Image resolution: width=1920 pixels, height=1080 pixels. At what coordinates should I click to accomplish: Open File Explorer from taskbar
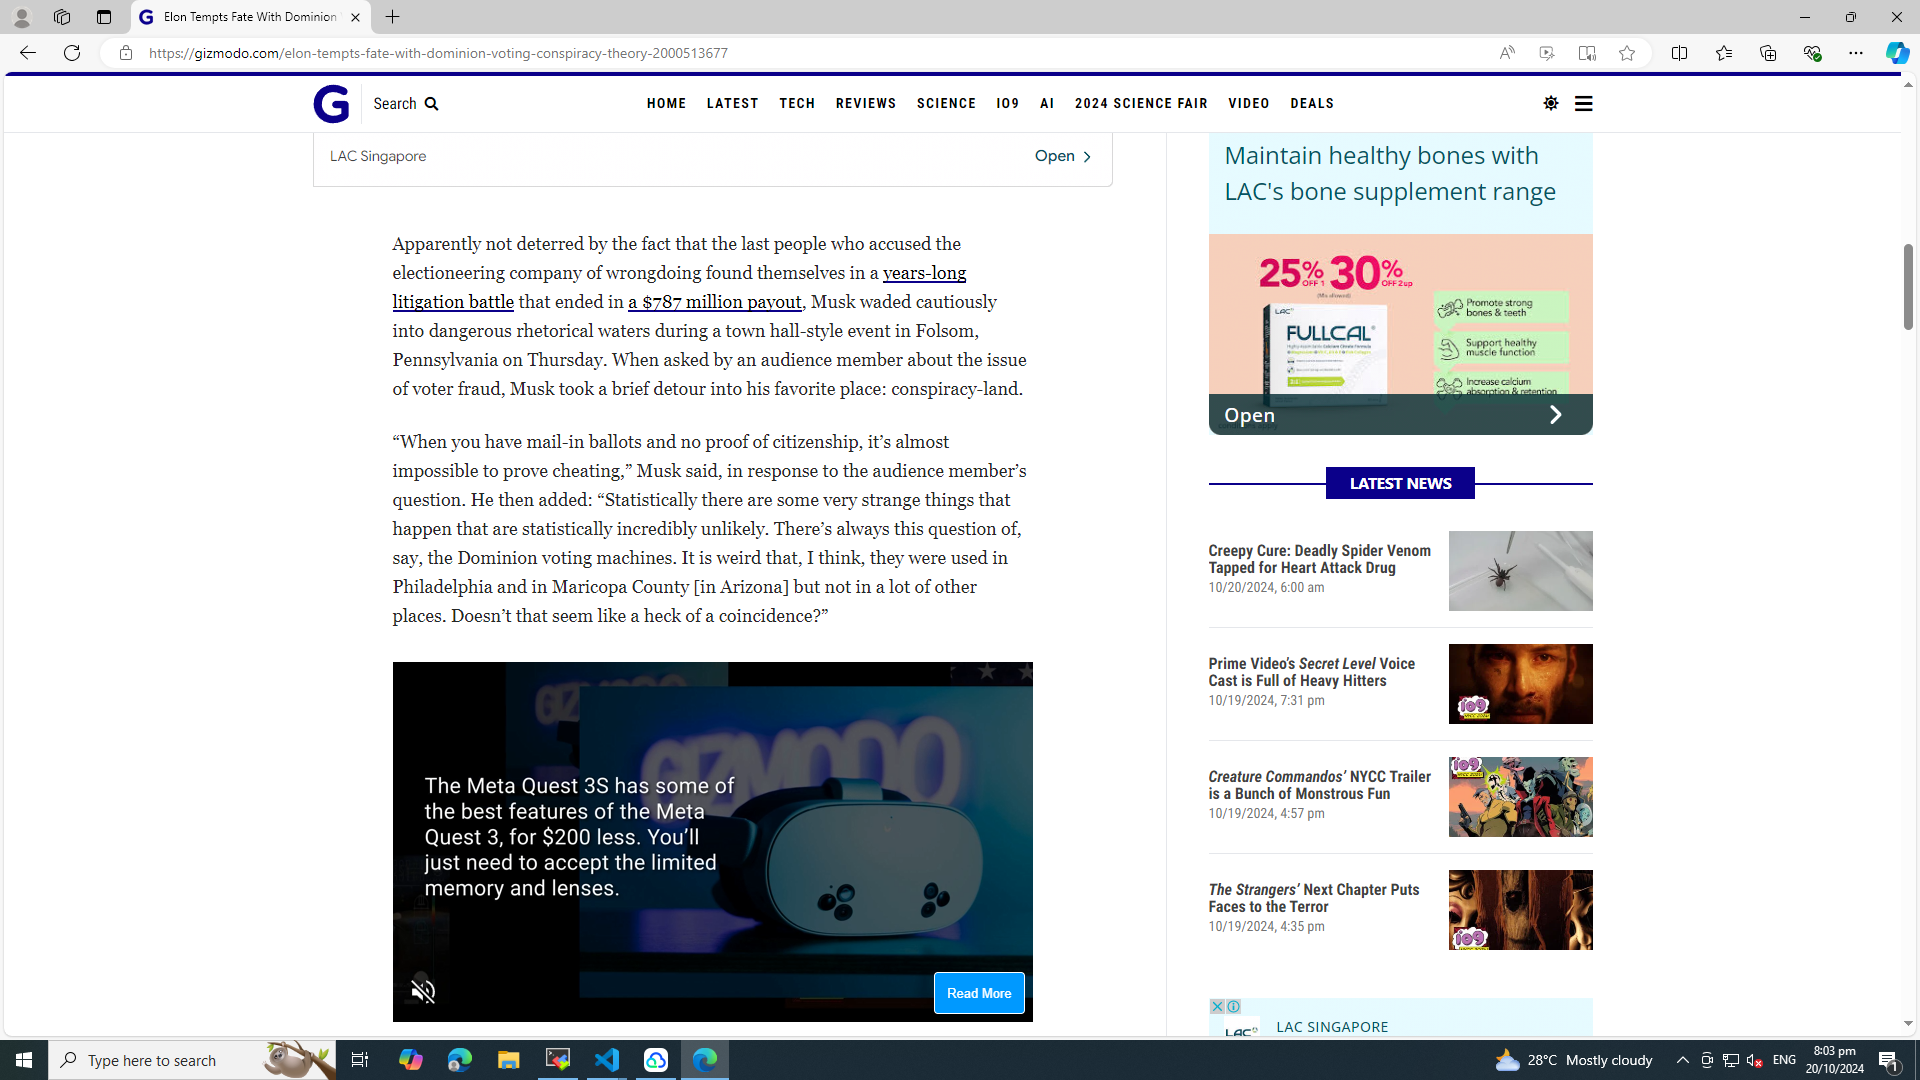point(508,1060)
